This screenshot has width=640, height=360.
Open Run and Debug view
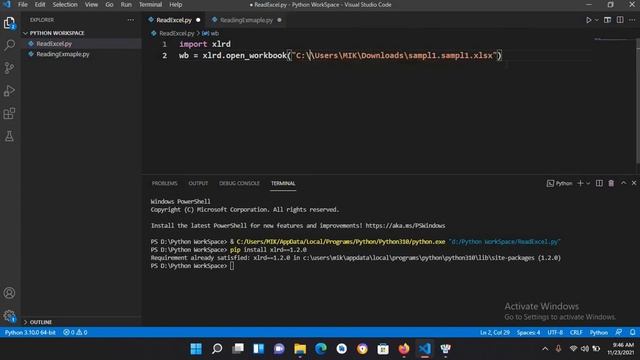9,91
